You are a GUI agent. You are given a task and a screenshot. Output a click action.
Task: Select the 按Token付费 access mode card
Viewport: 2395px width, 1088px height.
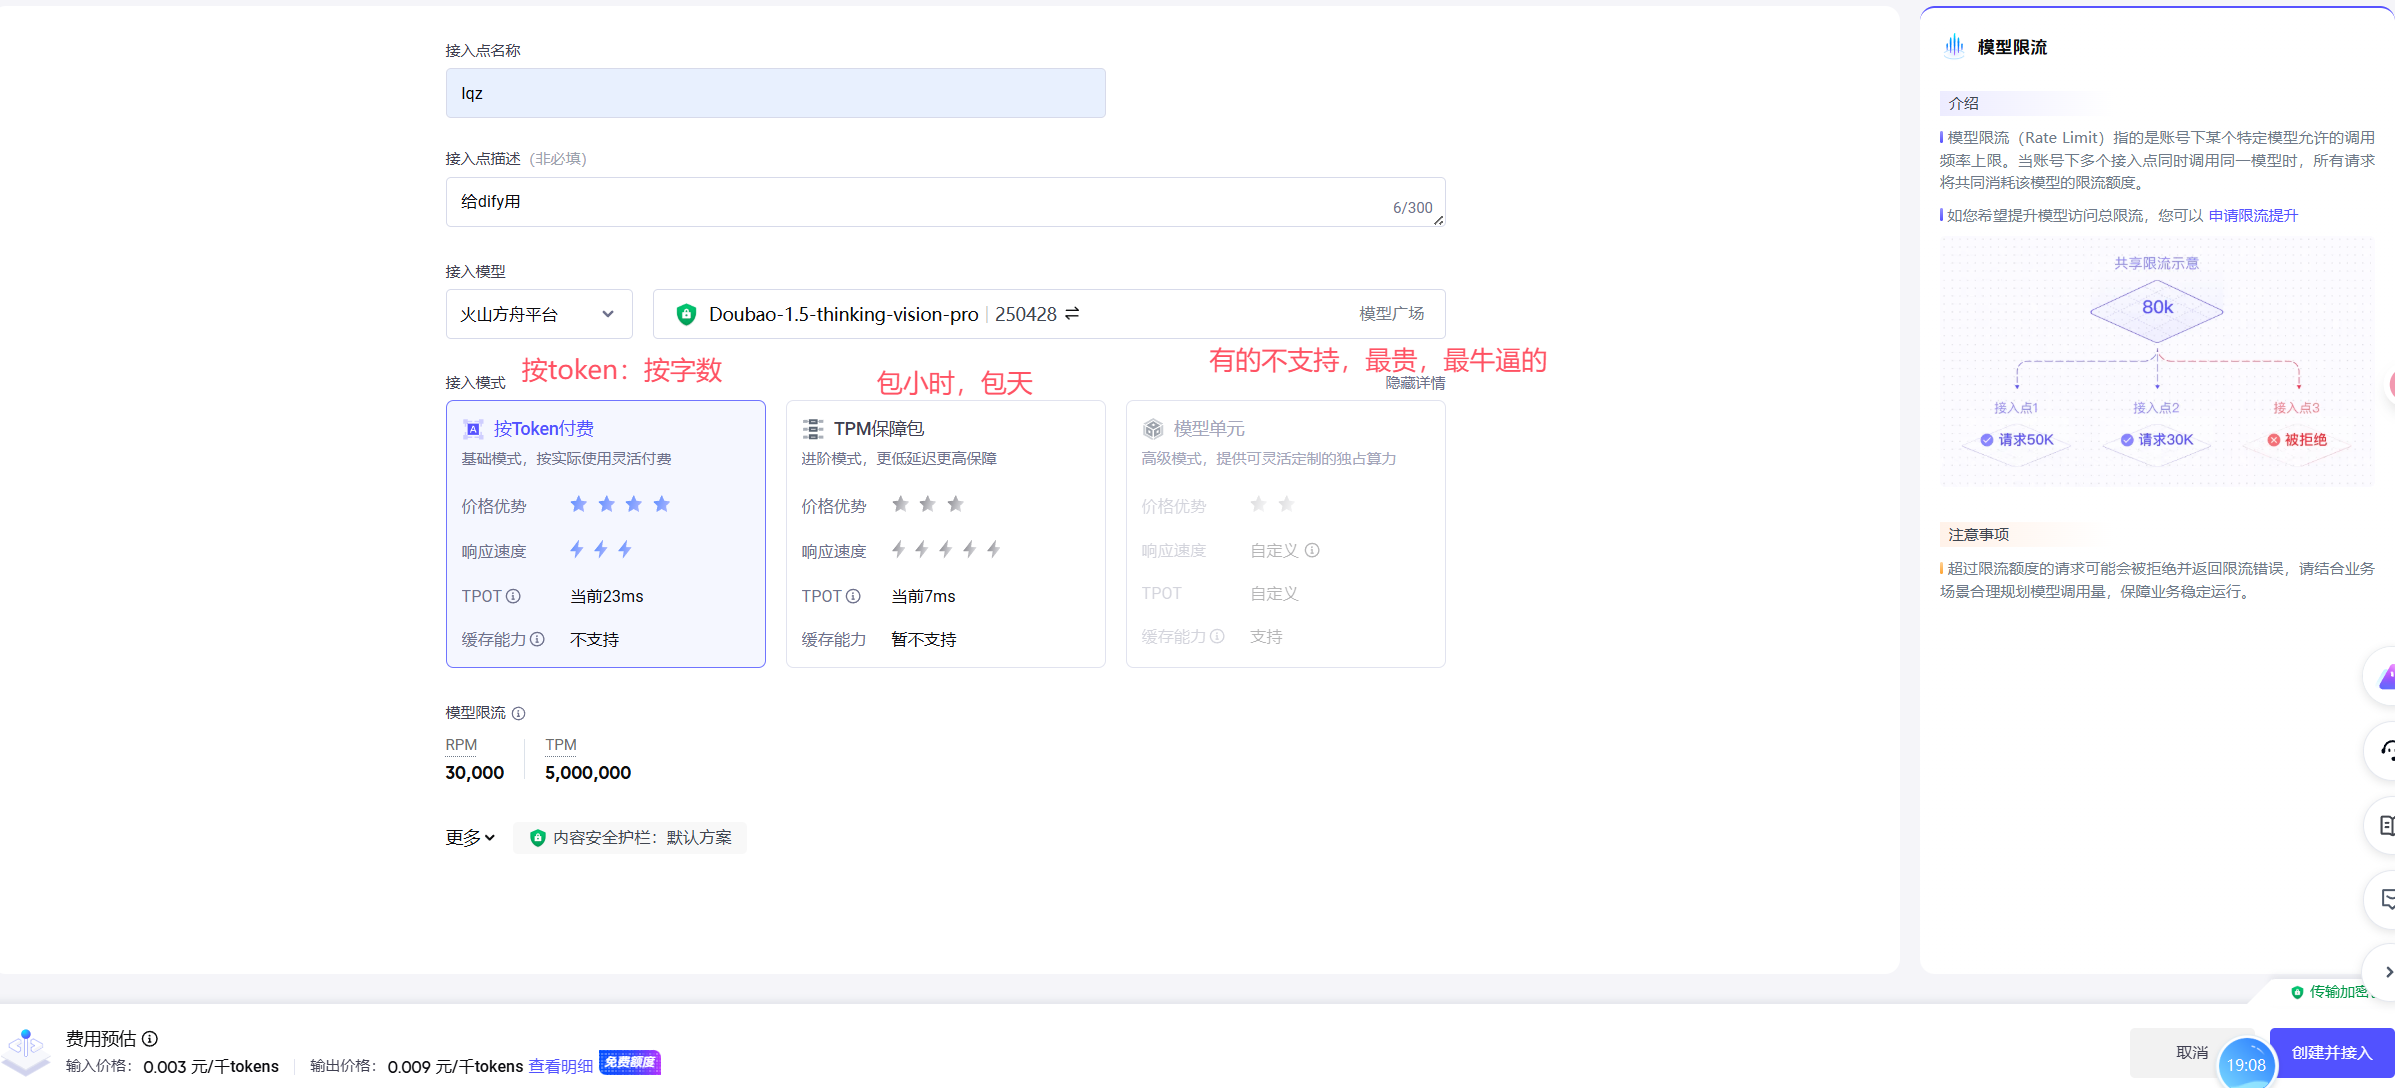pos(605,533)
